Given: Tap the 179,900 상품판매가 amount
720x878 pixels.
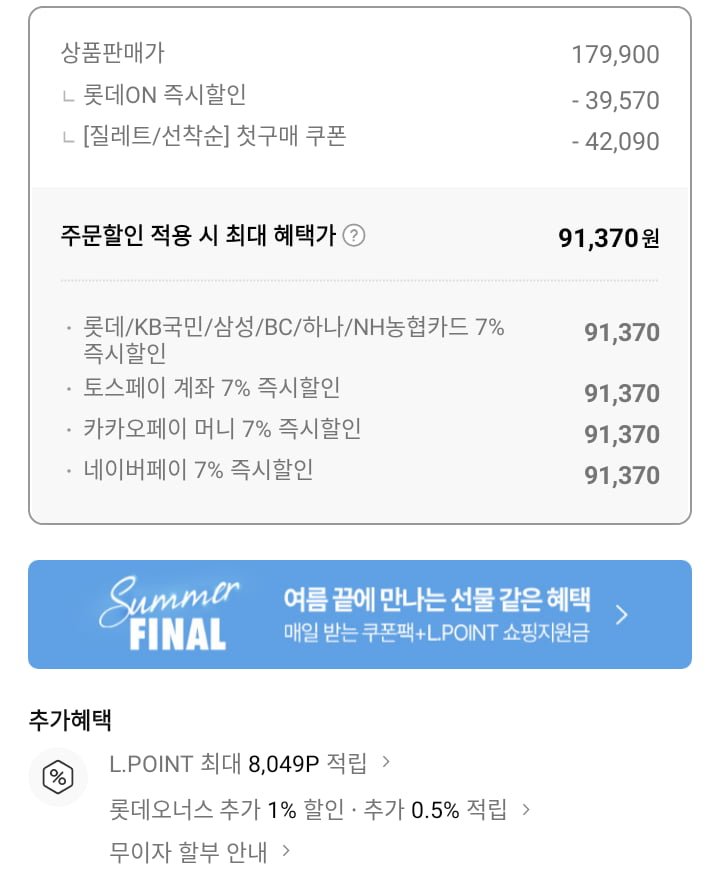Looking at the screenshot, I should coord(615,54).
